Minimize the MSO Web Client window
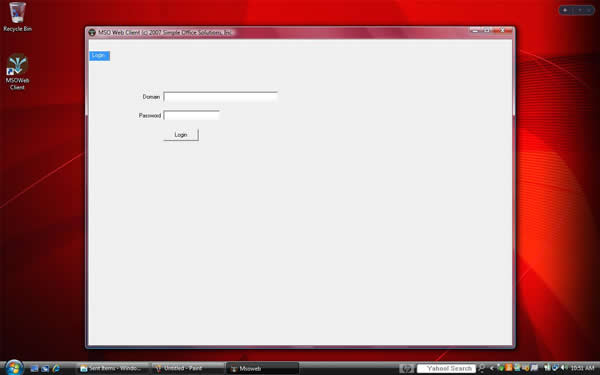This screenshot has width=600, height=375. (475, 31)
